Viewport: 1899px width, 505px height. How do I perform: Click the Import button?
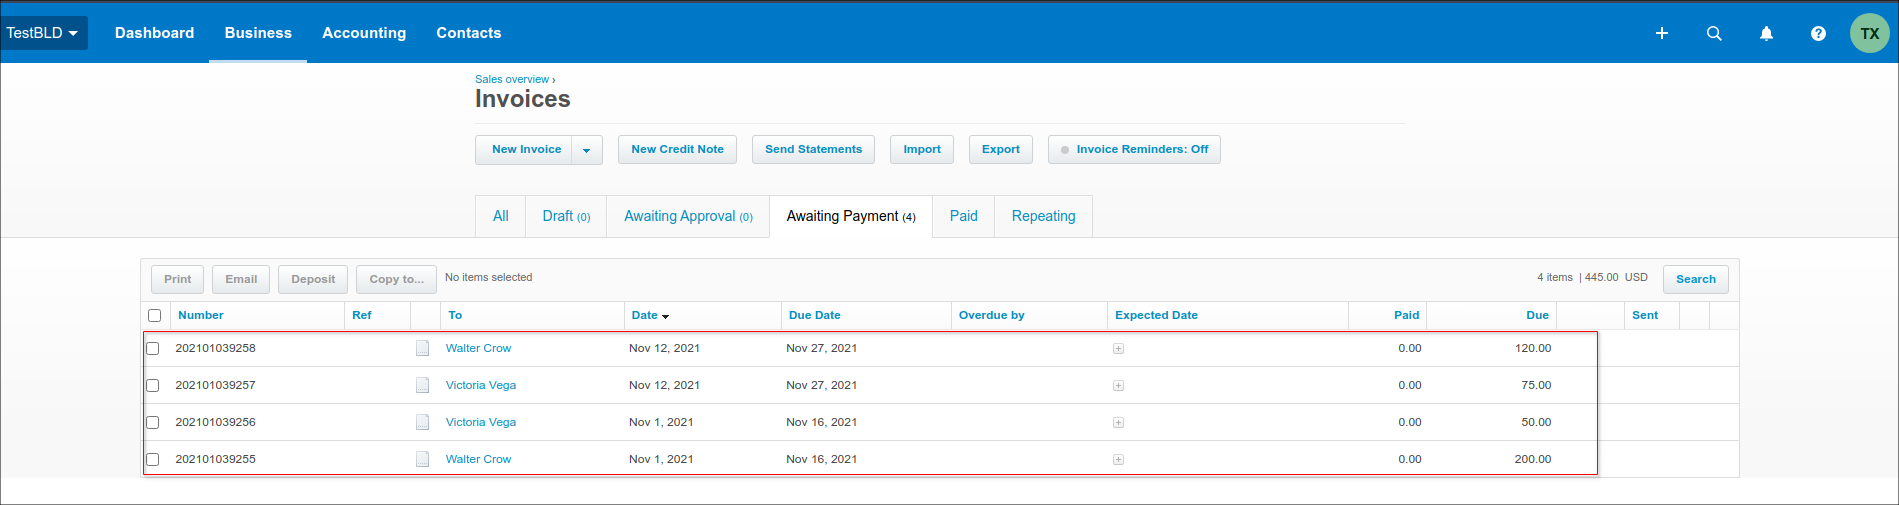point(922,150)
